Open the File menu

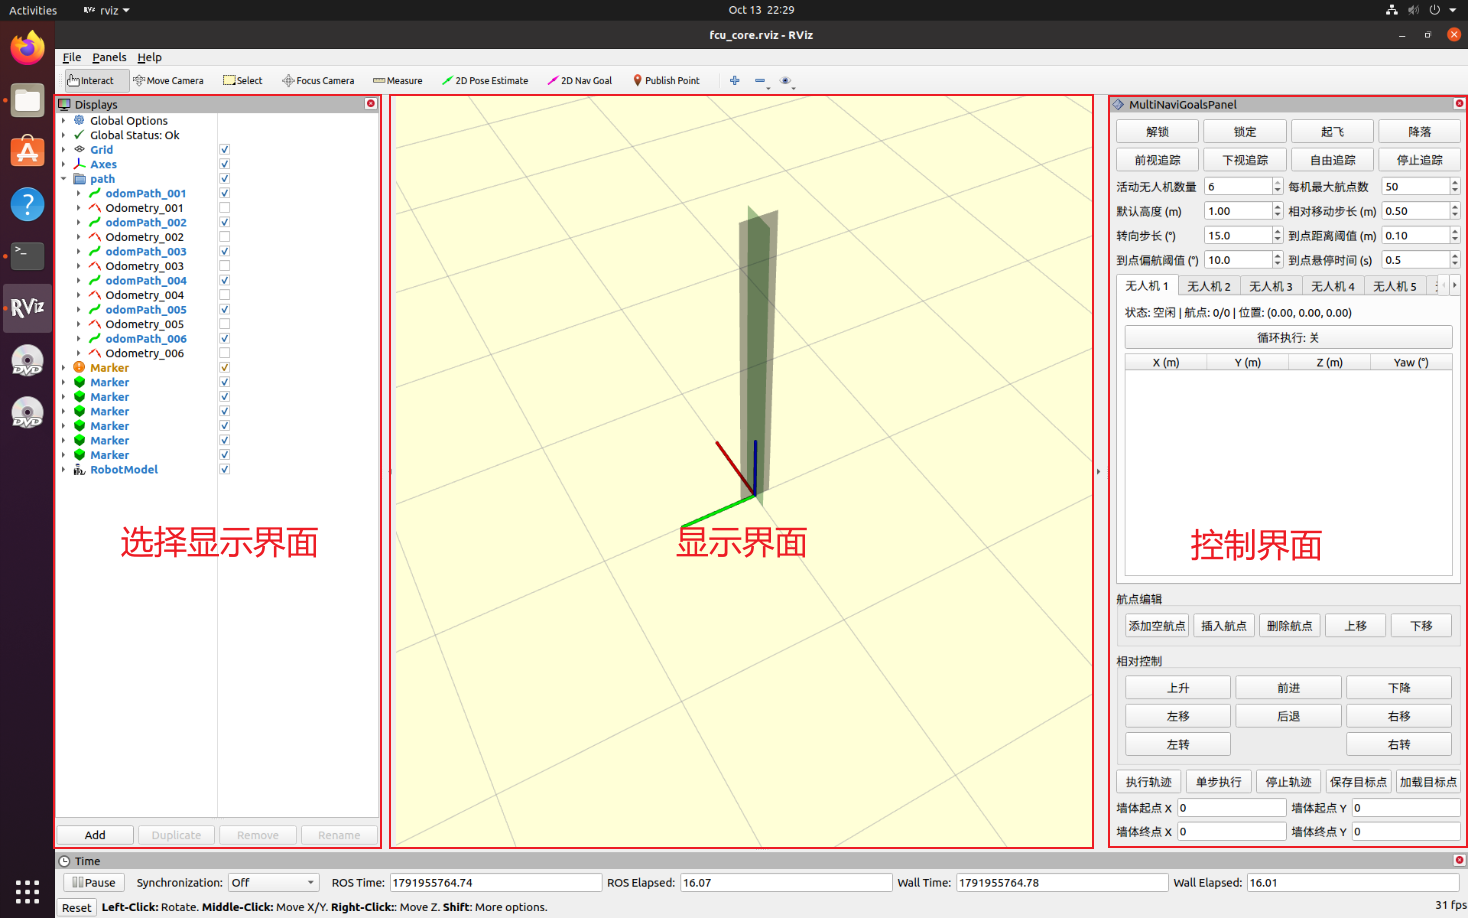coord(72,57)
